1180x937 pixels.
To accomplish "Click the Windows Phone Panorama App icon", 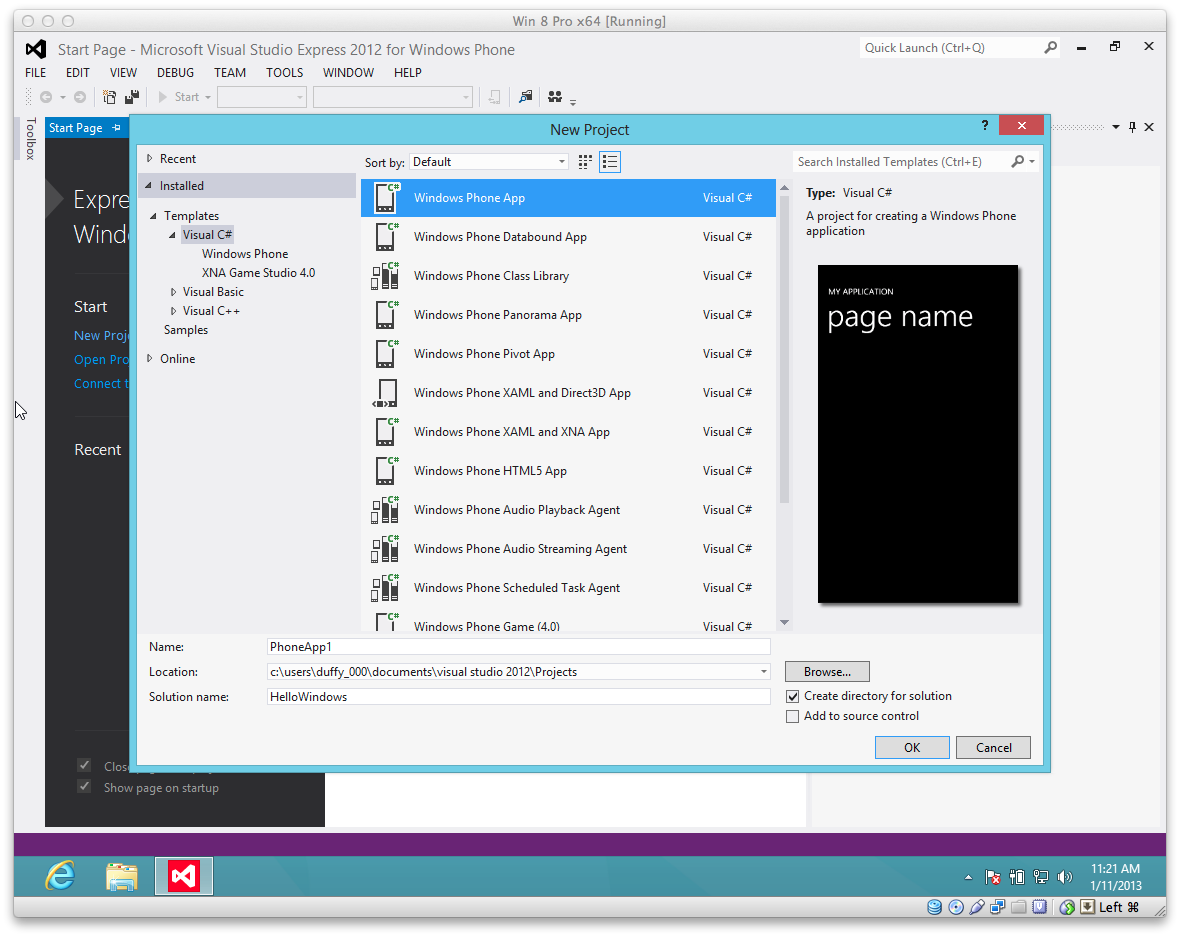I will (386, 315).
